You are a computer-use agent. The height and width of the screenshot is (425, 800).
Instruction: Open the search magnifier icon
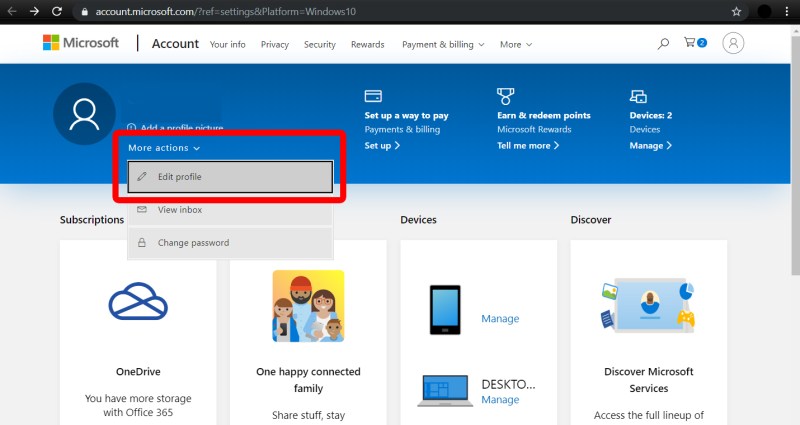point(663,44)
